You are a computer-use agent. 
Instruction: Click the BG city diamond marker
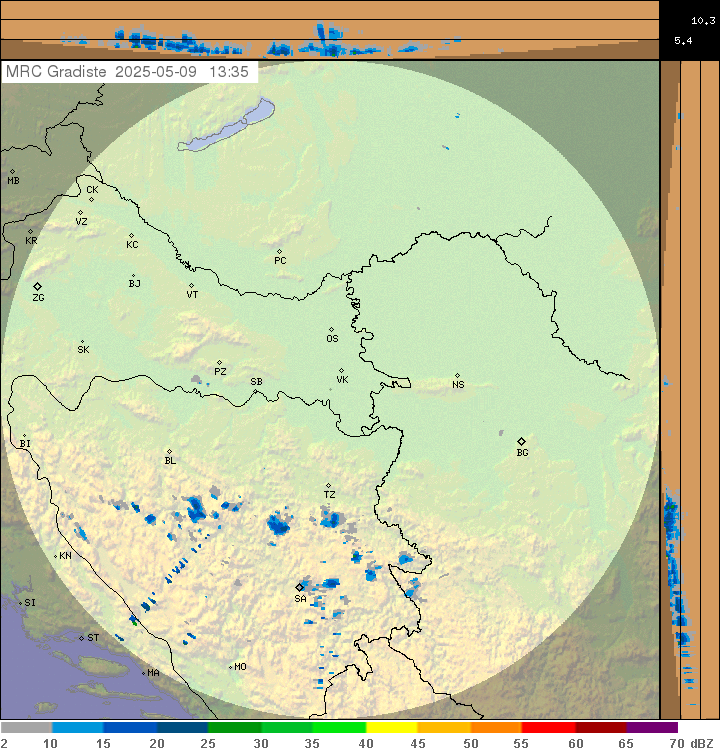click(x=522, y=442)
